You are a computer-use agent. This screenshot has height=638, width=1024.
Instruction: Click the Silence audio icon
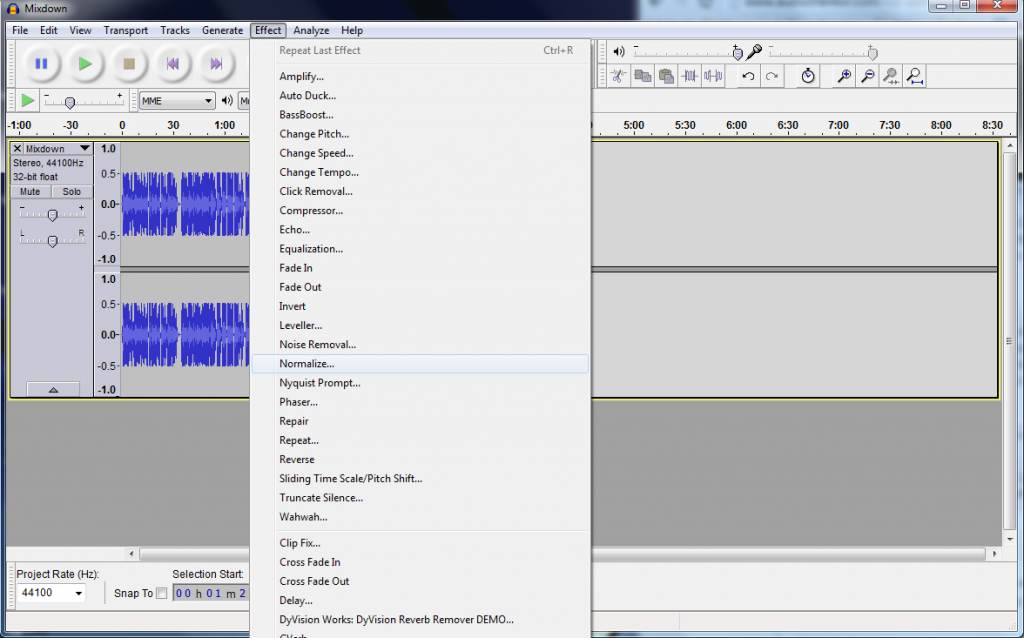pos(713,76)
